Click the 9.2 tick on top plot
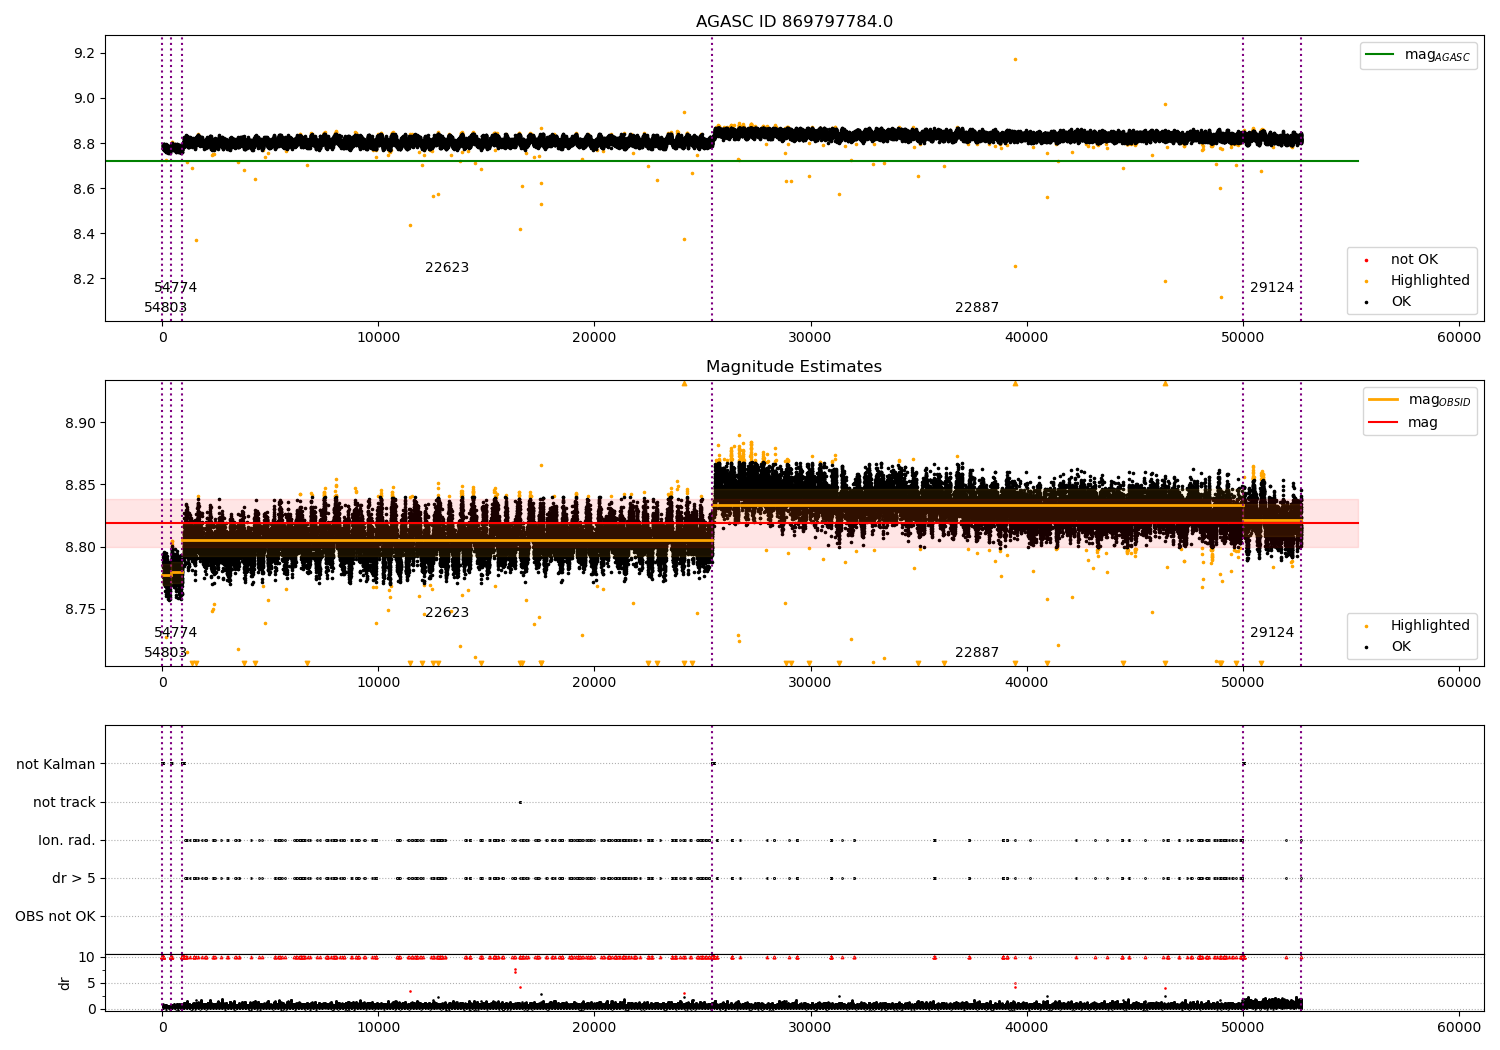Image resolution: width=1500 pixels, height=1050 pixels. click(84, 53)
